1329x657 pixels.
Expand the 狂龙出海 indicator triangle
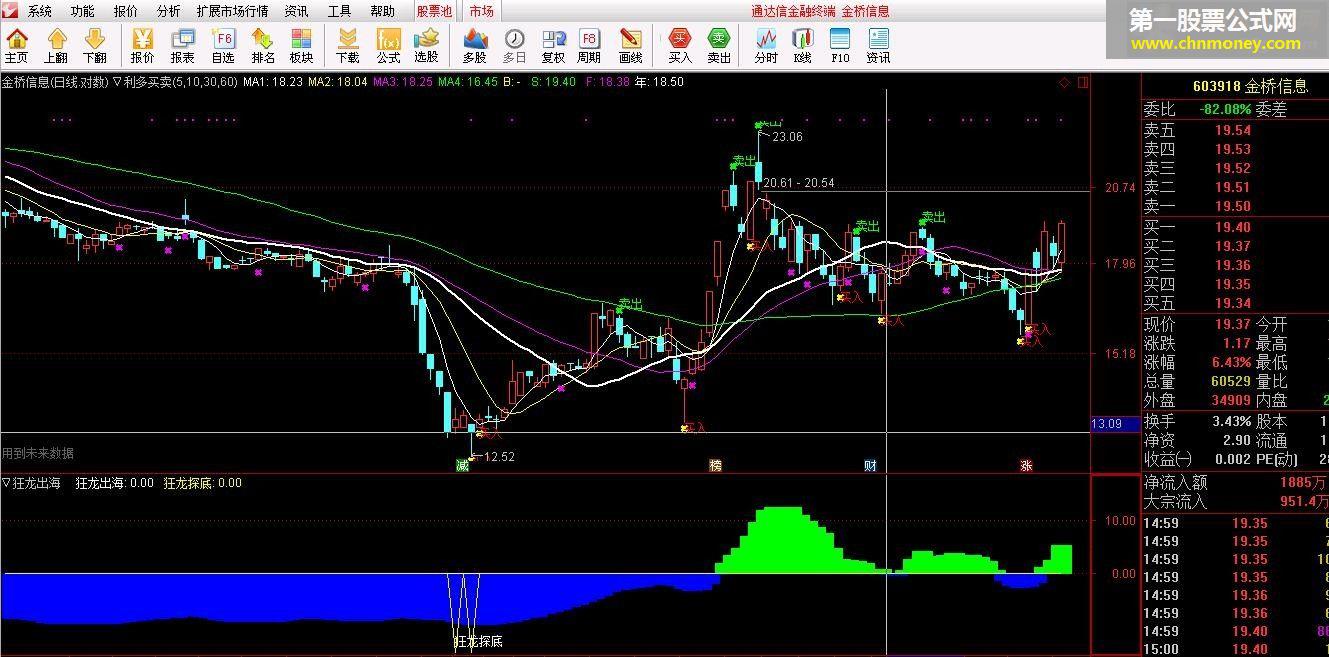(7, 483)
